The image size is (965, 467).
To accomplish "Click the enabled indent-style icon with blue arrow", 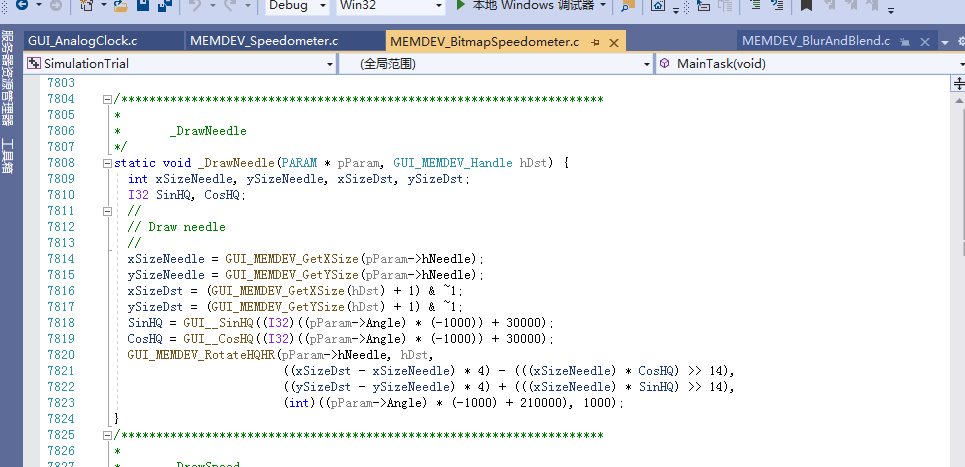I will (703, 5).
